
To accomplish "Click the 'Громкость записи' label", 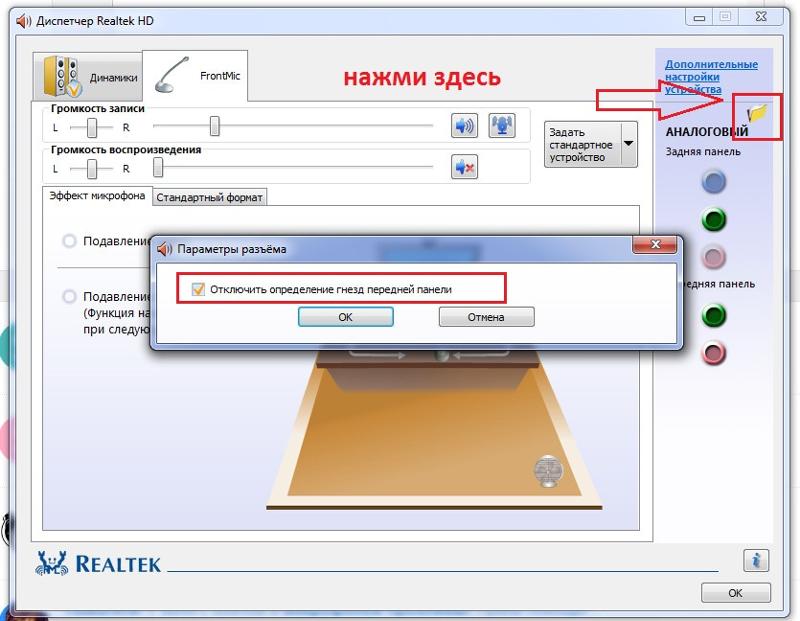I will point(97,108).
